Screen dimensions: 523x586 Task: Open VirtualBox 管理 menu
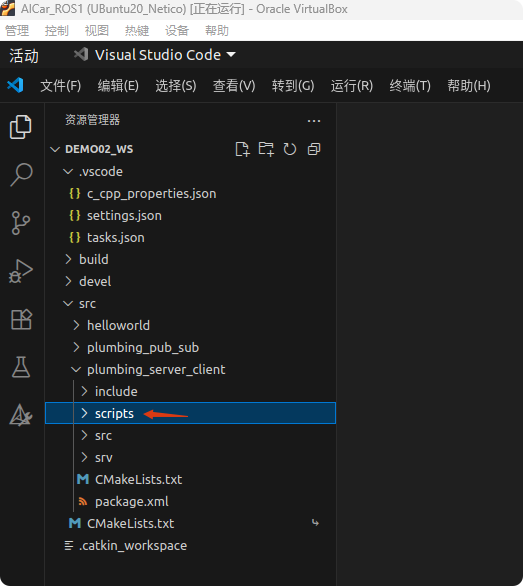(17, 31)
